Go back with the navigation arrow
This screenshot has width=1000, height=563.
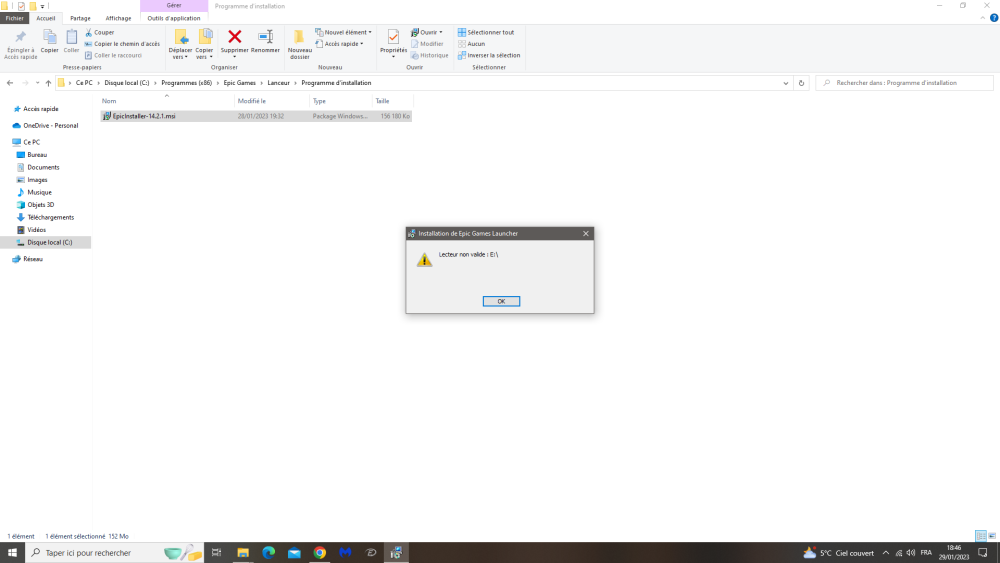point(10,83)
